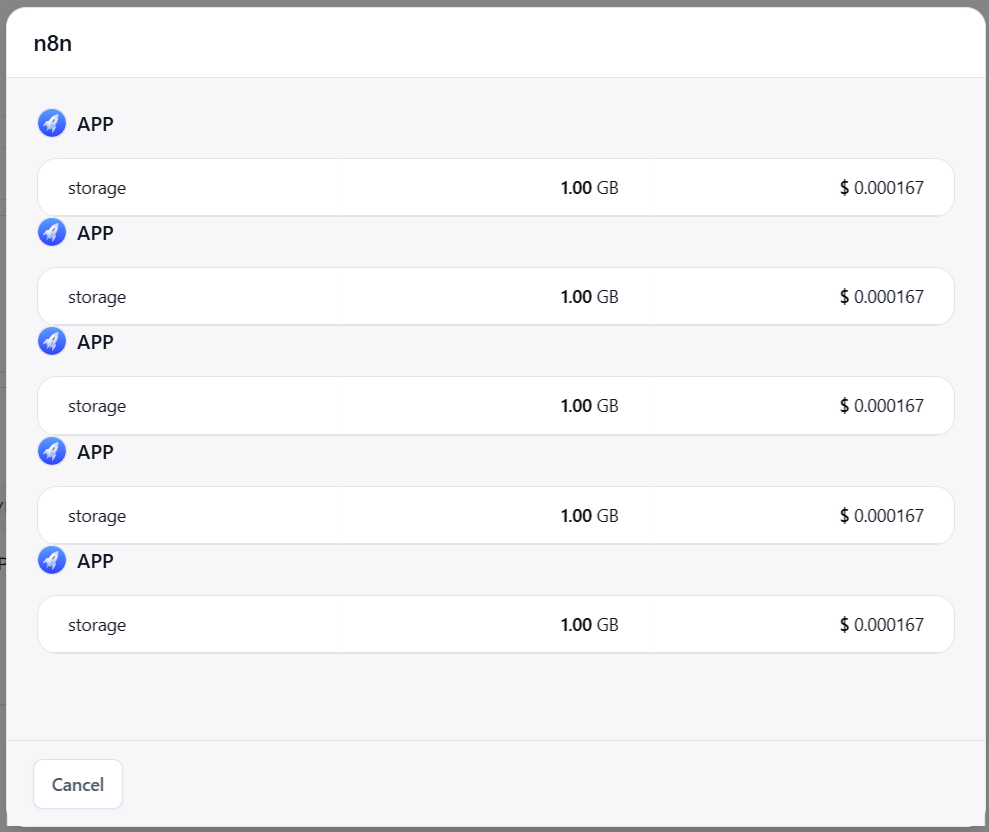
Task: Click the storage label in the second card
Action: click(97, 298)
